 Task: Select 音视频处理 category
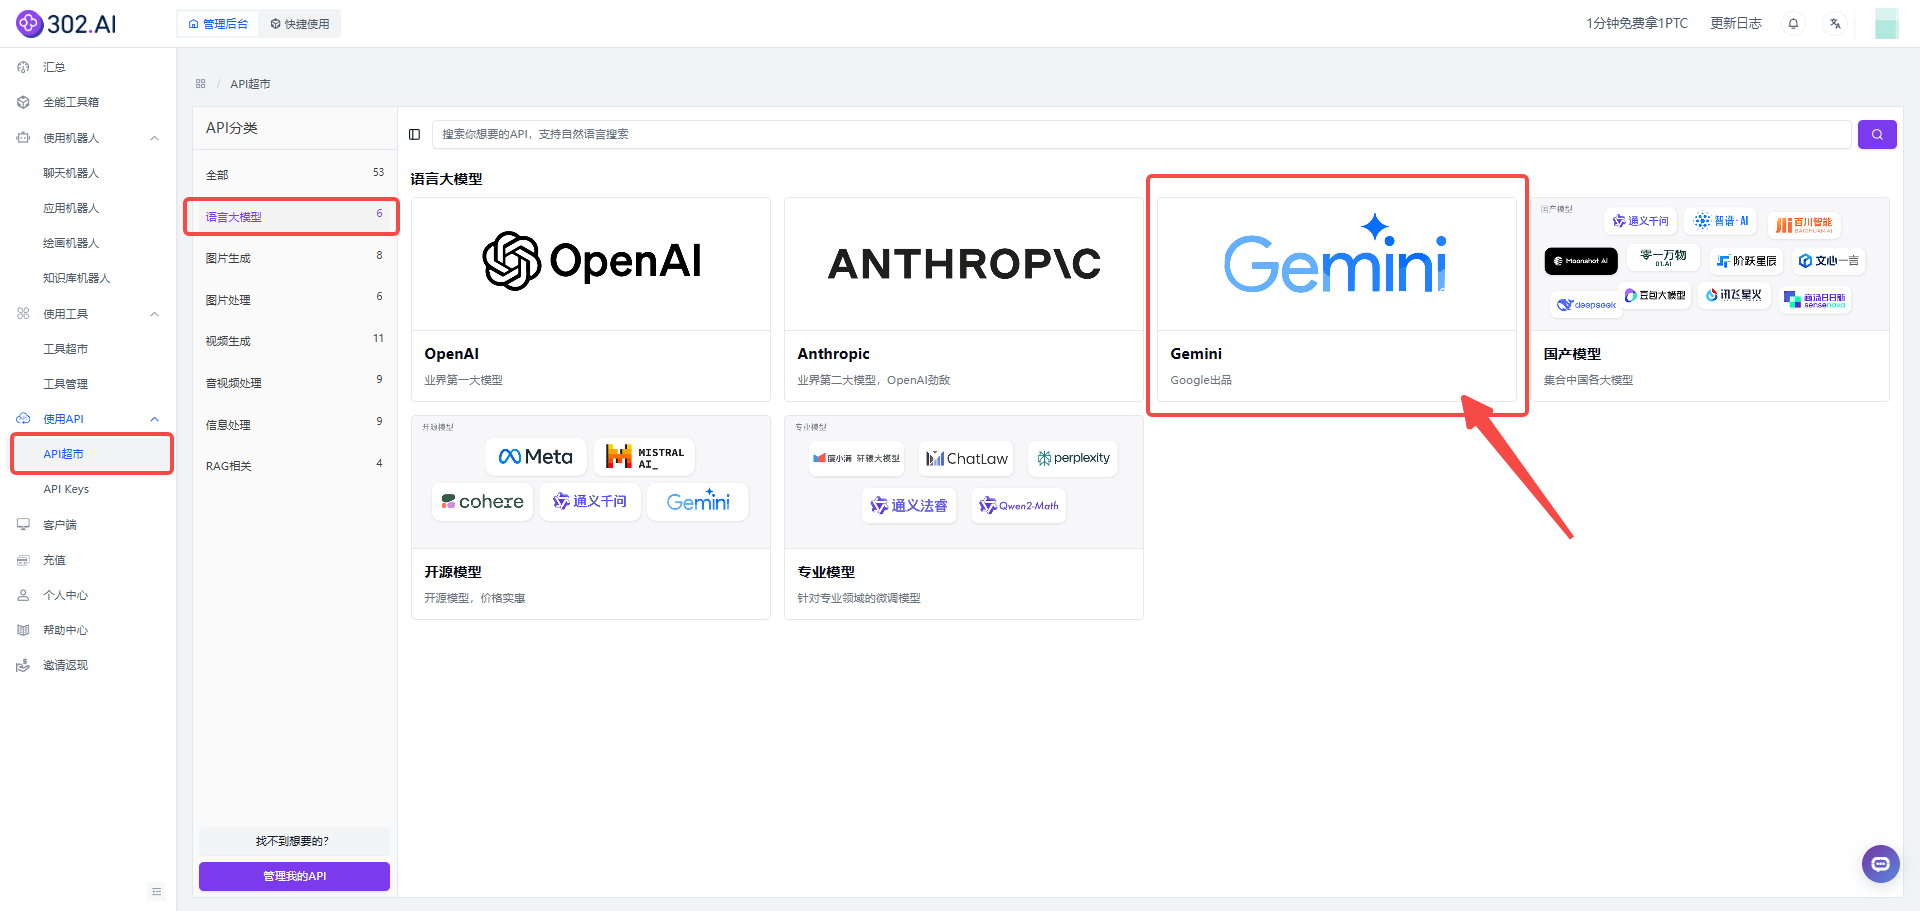tap(294, 383)
